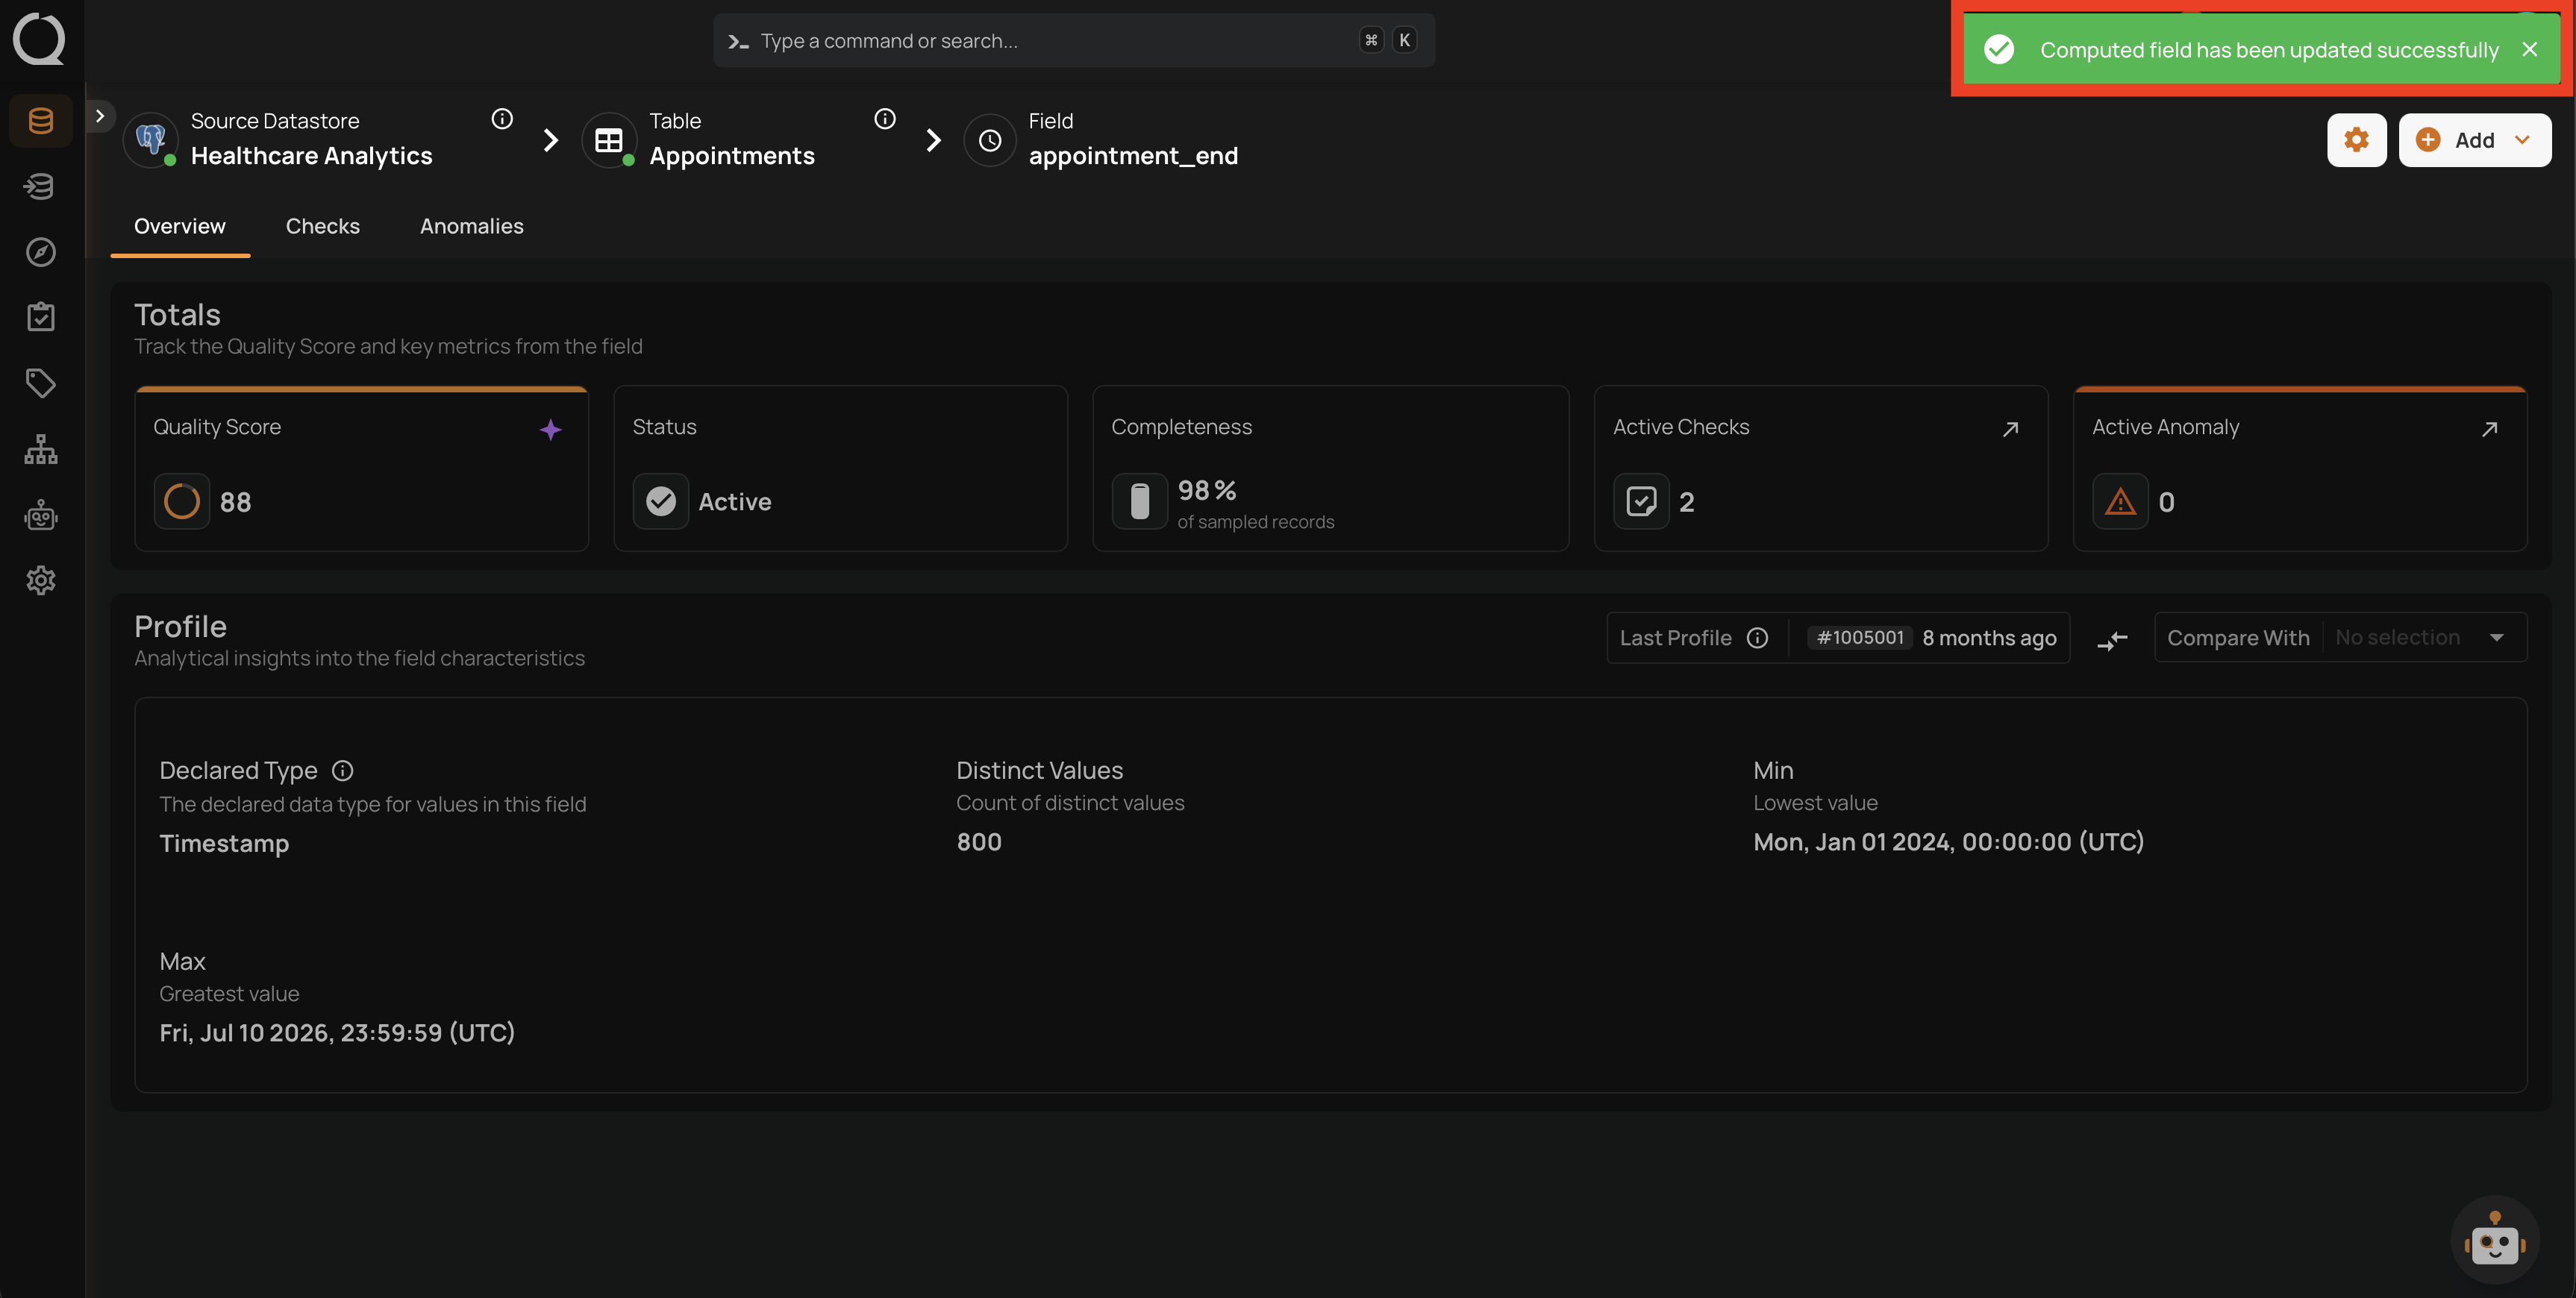The height and width of the screenshot is (1298, 2576).
Task: Switch to the Anomalies tab
Action: click(471, 226)
